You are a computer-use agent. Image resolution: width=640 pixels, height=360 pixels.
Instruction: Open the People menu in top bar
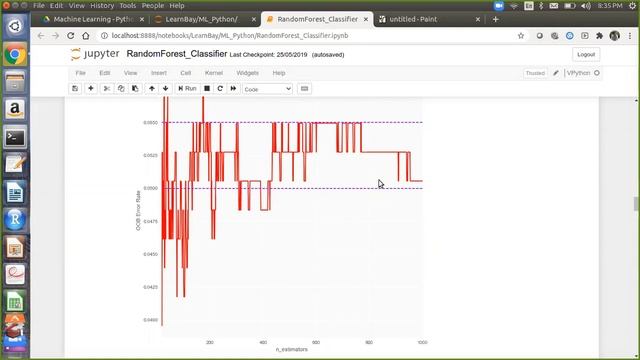coord(153,6)
